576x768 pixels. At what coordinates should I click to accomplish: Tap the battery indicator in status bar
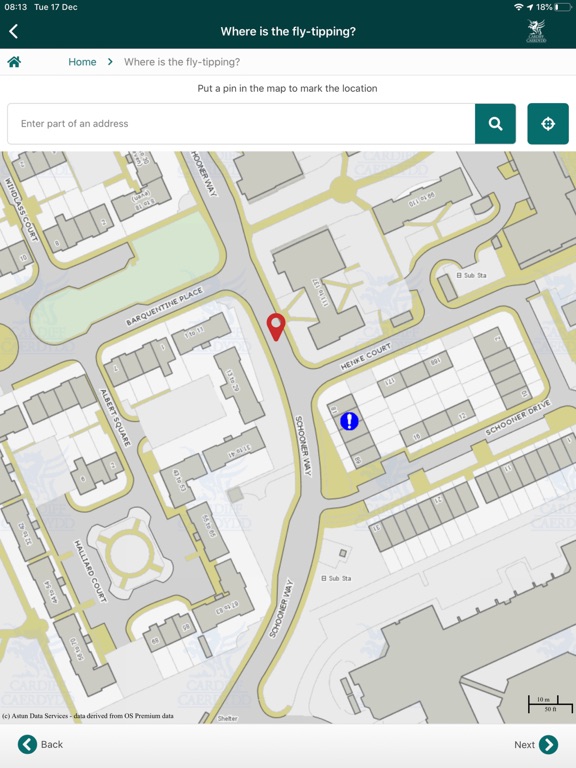[563, 7]
